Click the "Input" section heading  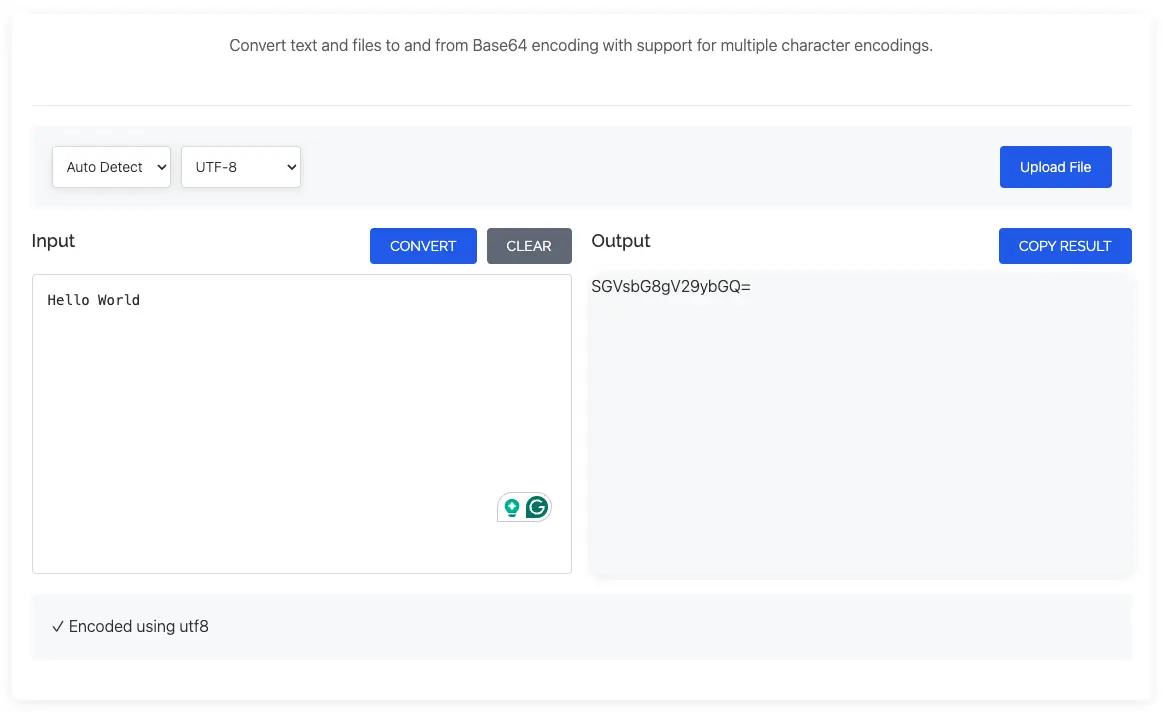[x=53, y=241]
